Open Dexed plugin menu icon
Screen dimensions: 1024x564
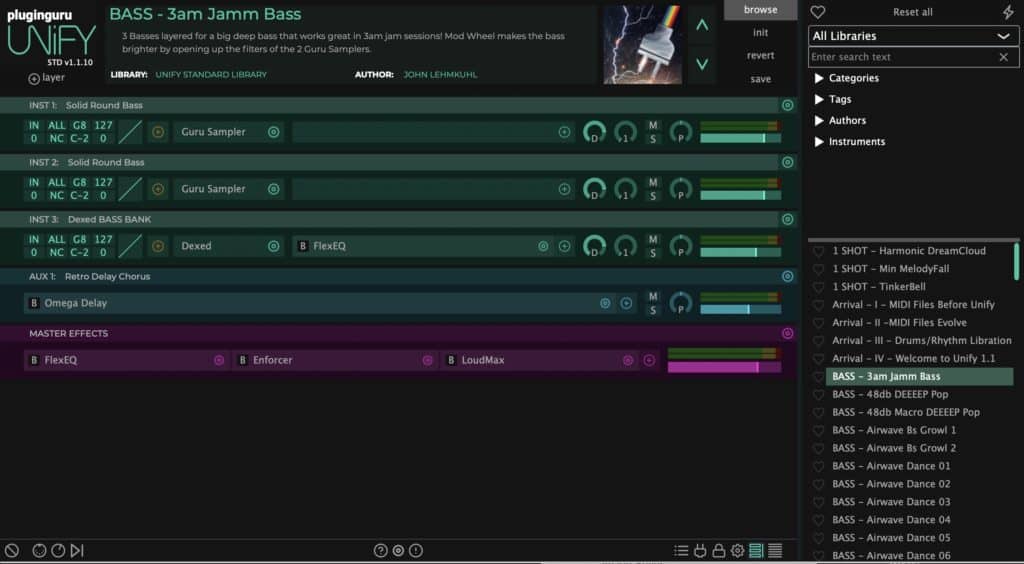pyautogui.click(x=274, y=246)
